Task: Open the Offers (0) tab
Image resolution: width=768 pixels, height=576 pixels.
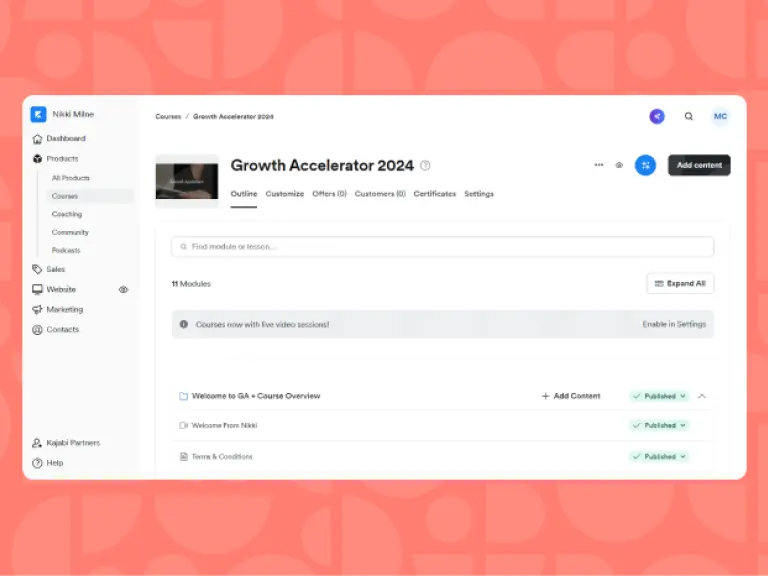Action: (x=329, y=194)
